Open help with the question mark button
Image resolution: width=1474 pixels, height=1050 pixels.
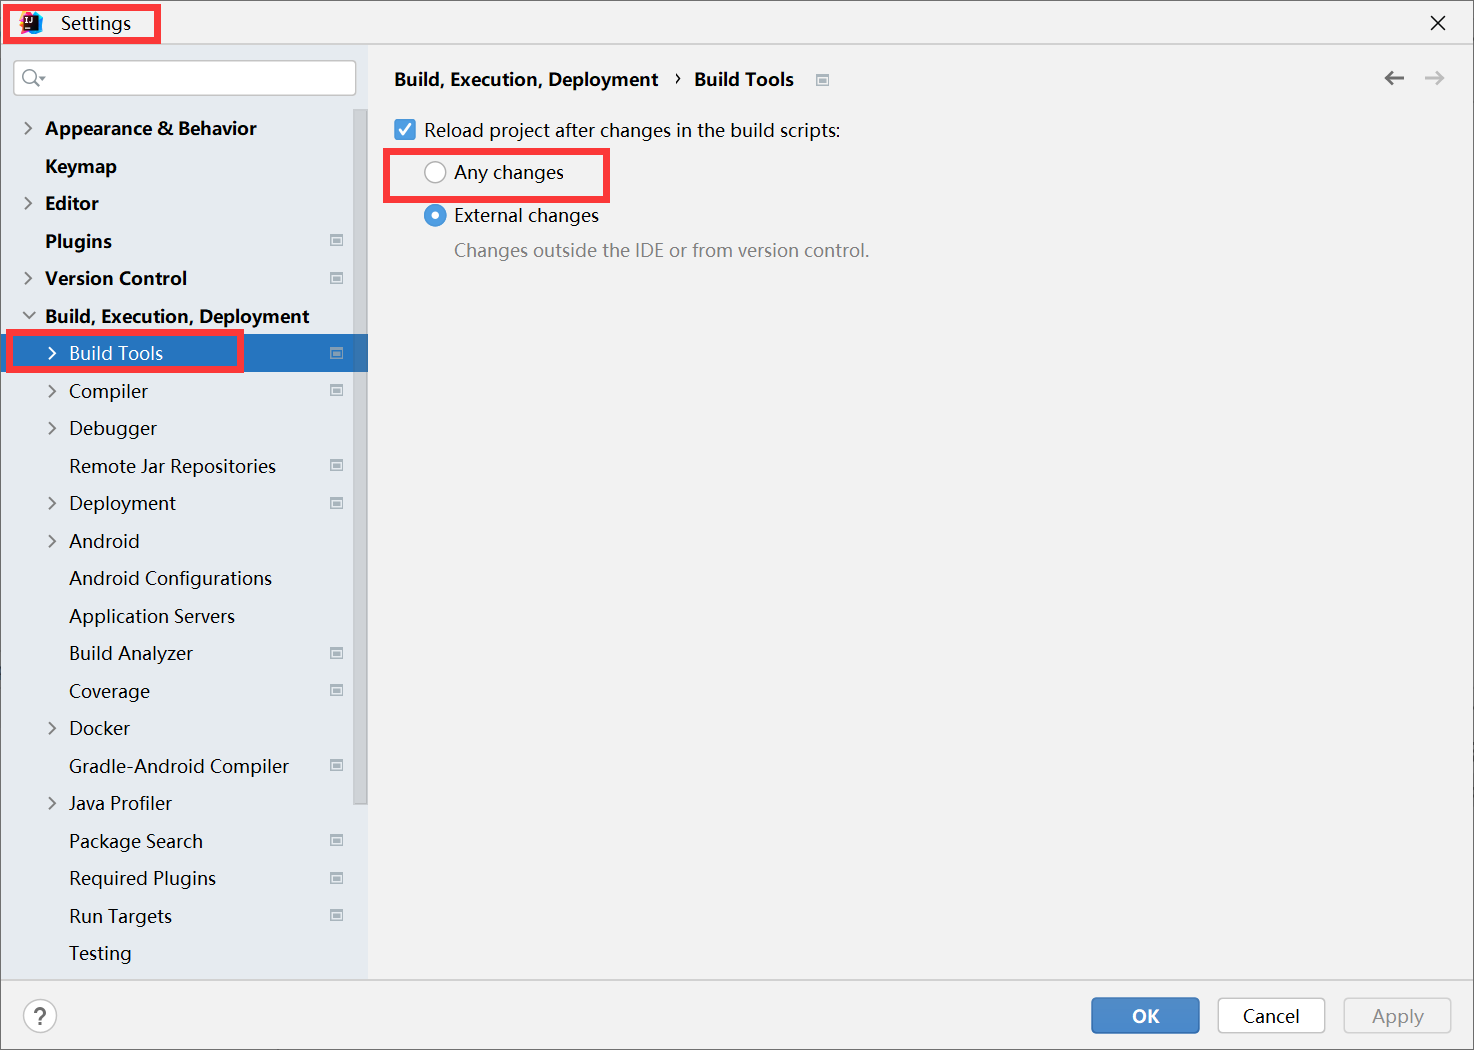pyautogui.click(x=40, y=1016)
